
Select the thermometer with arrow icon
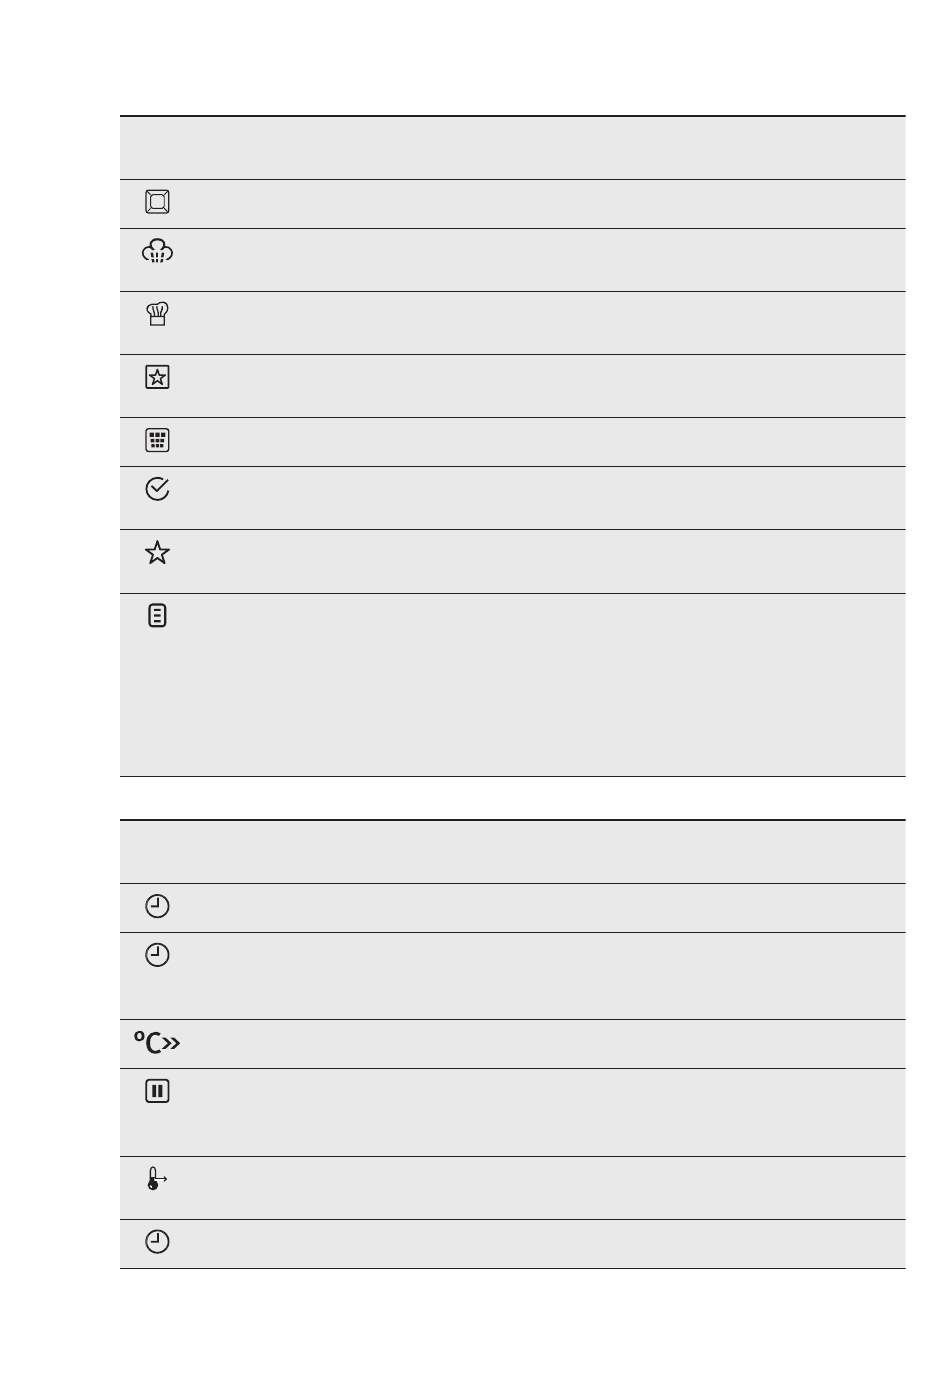(x=157, y=1178)
